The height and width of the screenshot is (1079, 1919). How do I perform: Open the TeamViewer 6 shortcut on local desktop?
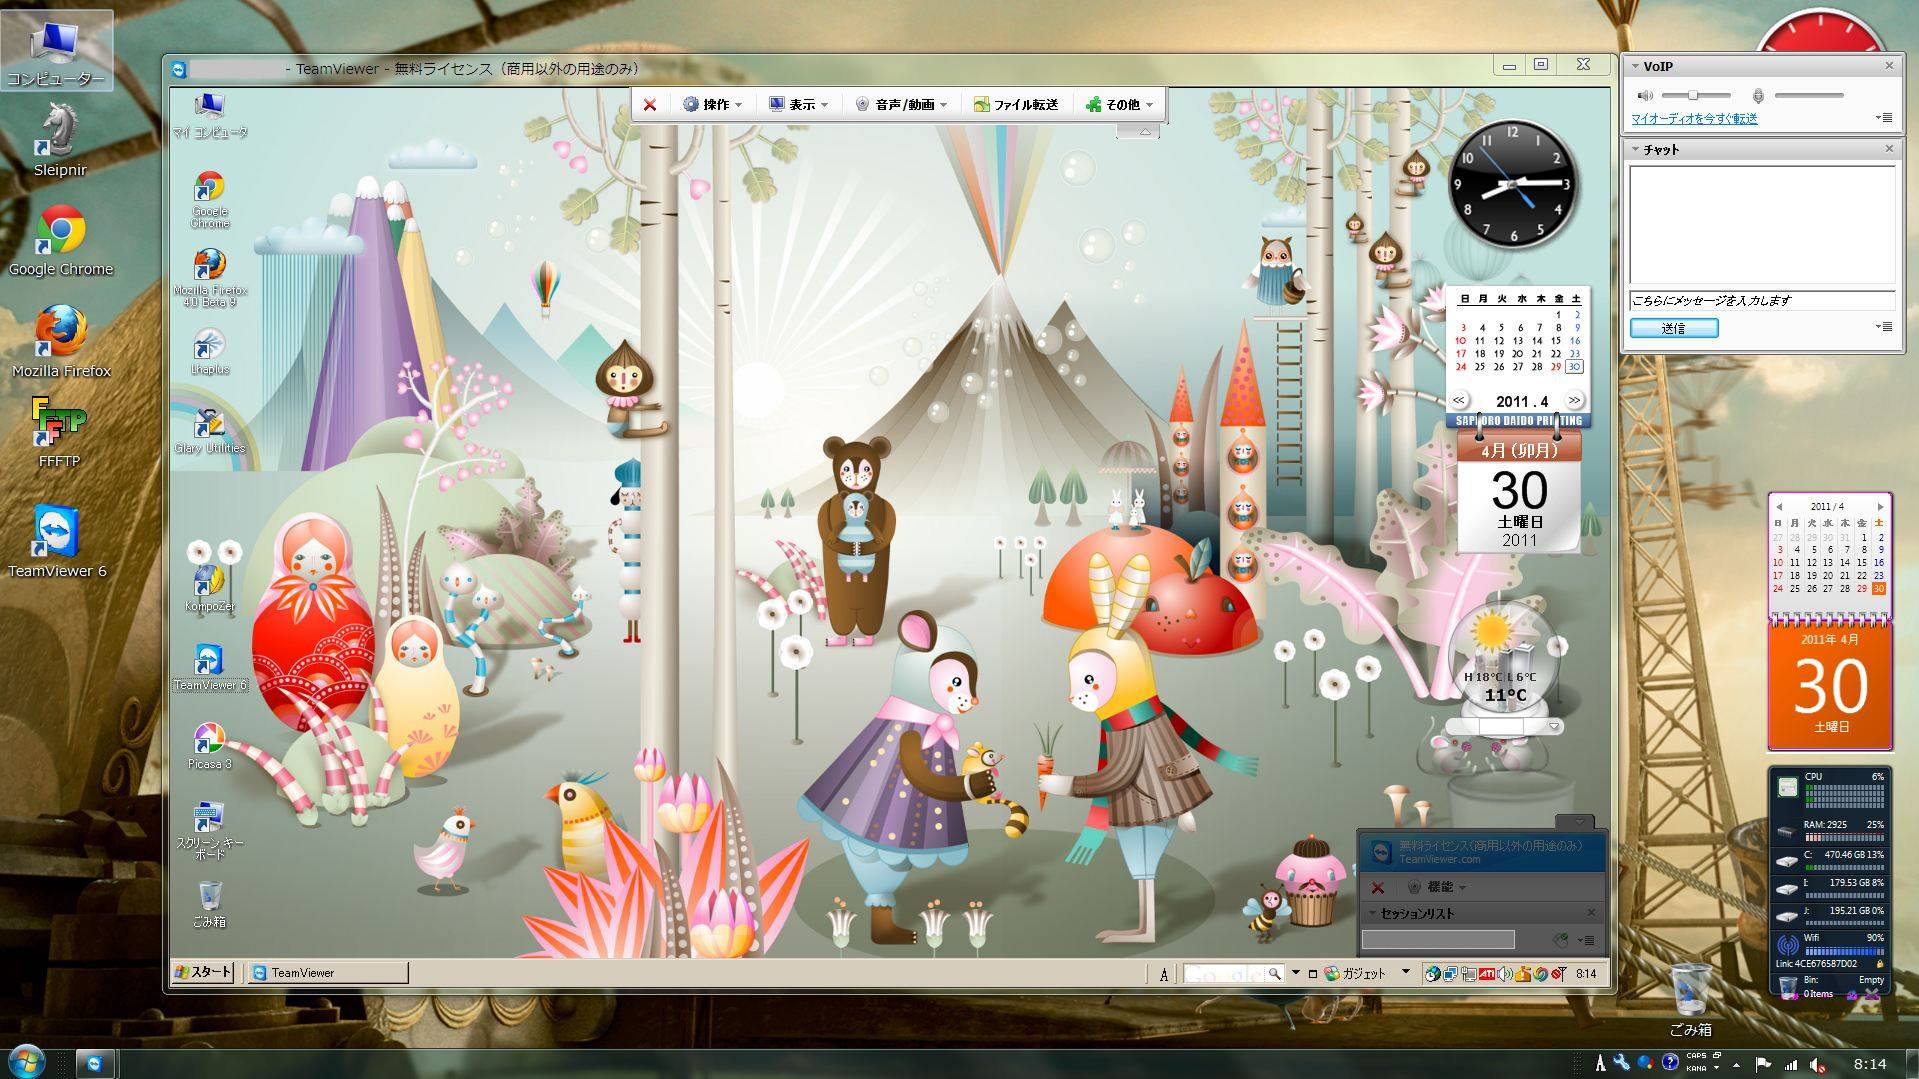57,542
